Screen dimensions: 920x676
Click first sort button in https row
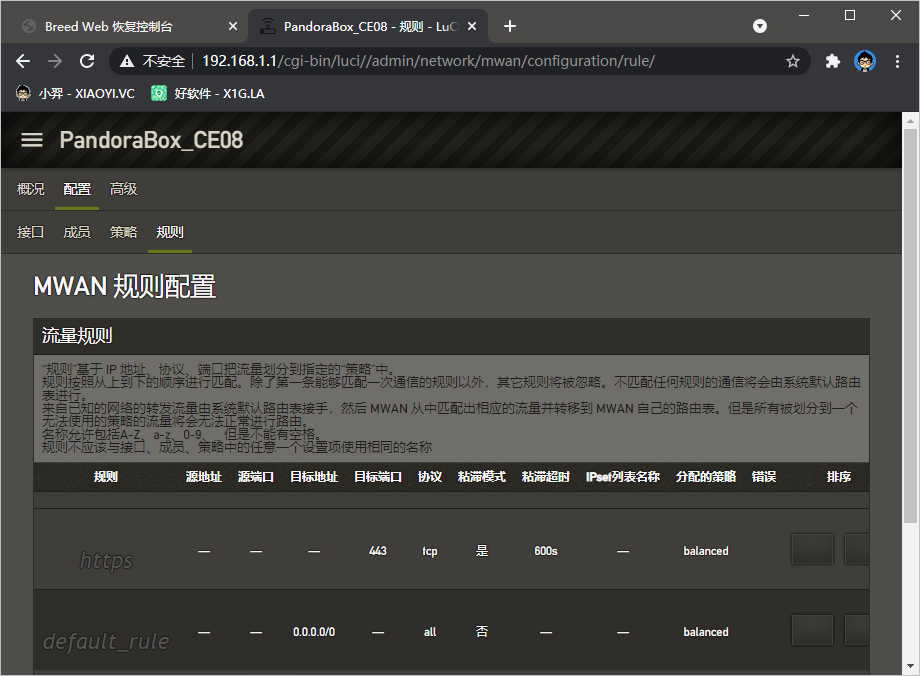(813, 549)
